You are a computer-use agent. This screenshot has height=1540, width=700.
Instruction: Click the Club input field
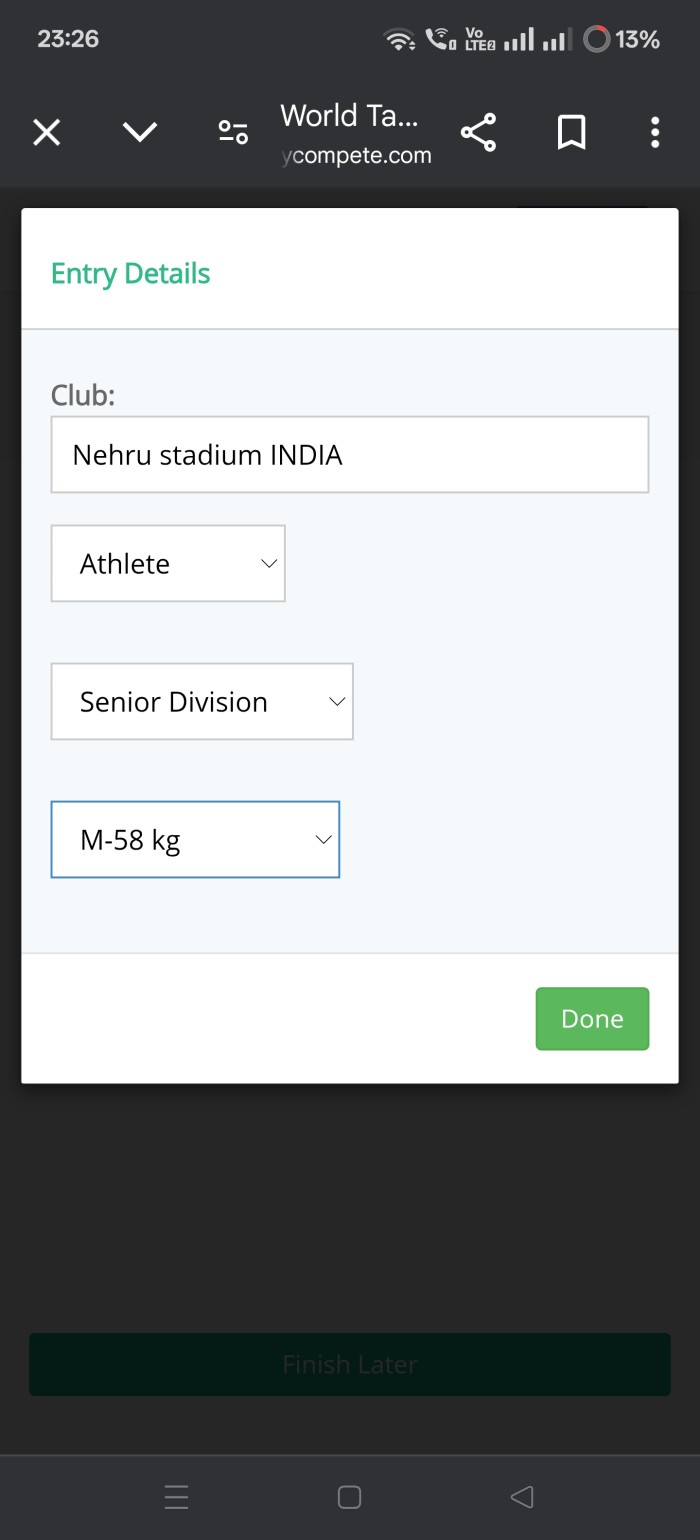350,455
